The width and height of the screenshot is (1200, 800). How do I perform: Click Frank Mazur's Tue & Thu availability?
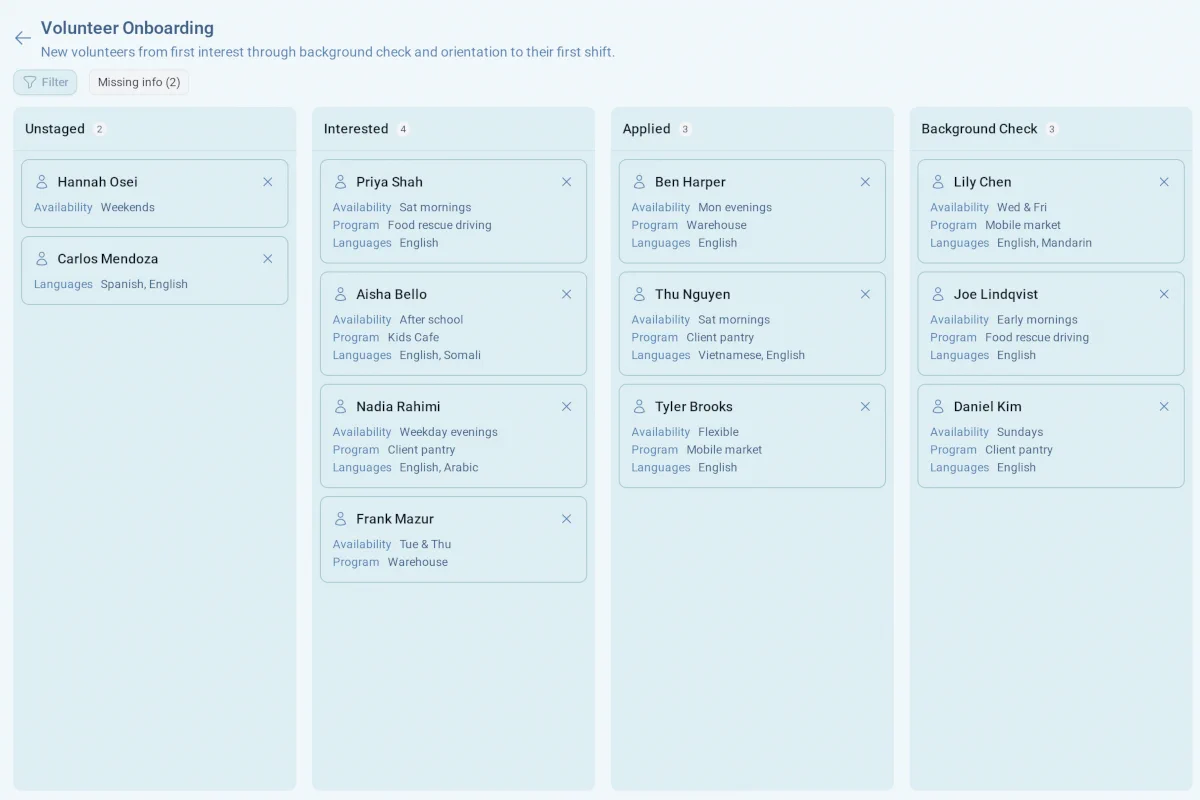(x=426, y=544)
